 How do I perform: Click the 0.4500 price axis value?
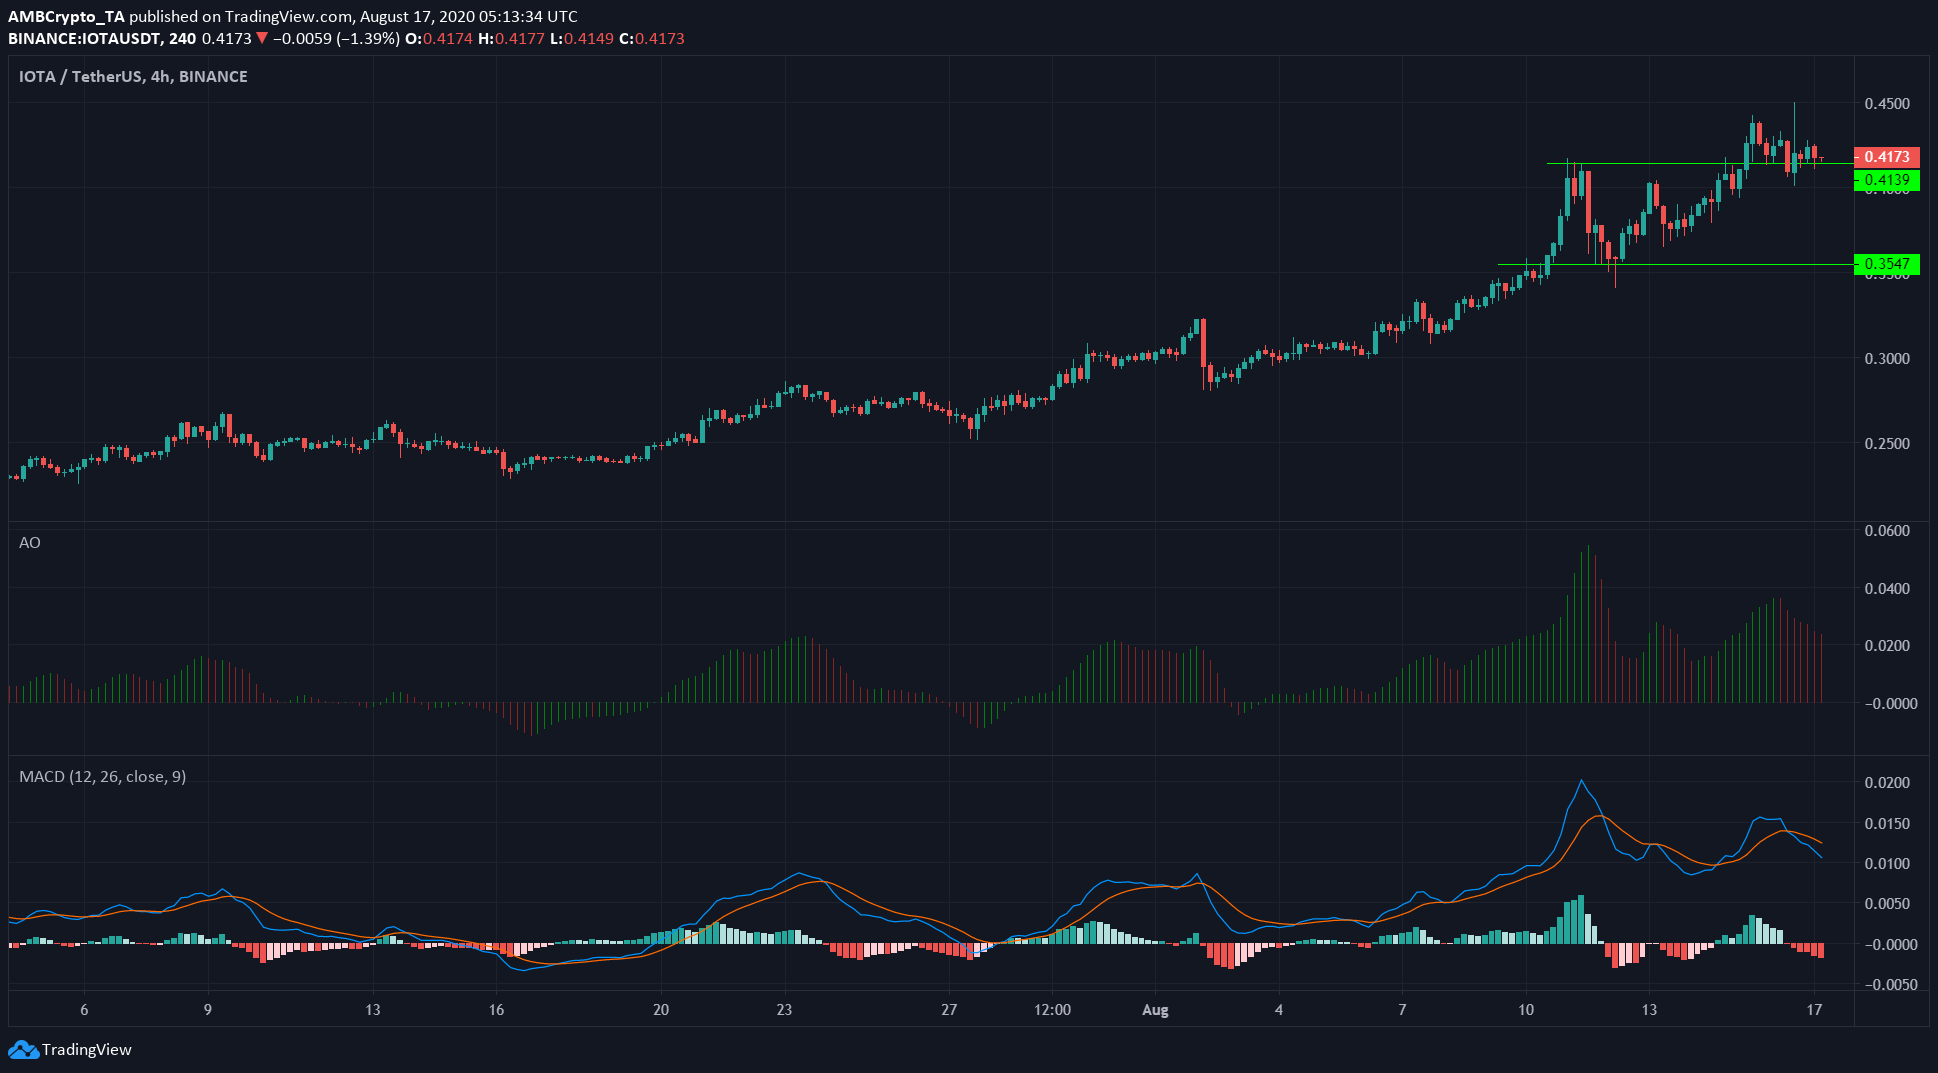click(1887, 103)
